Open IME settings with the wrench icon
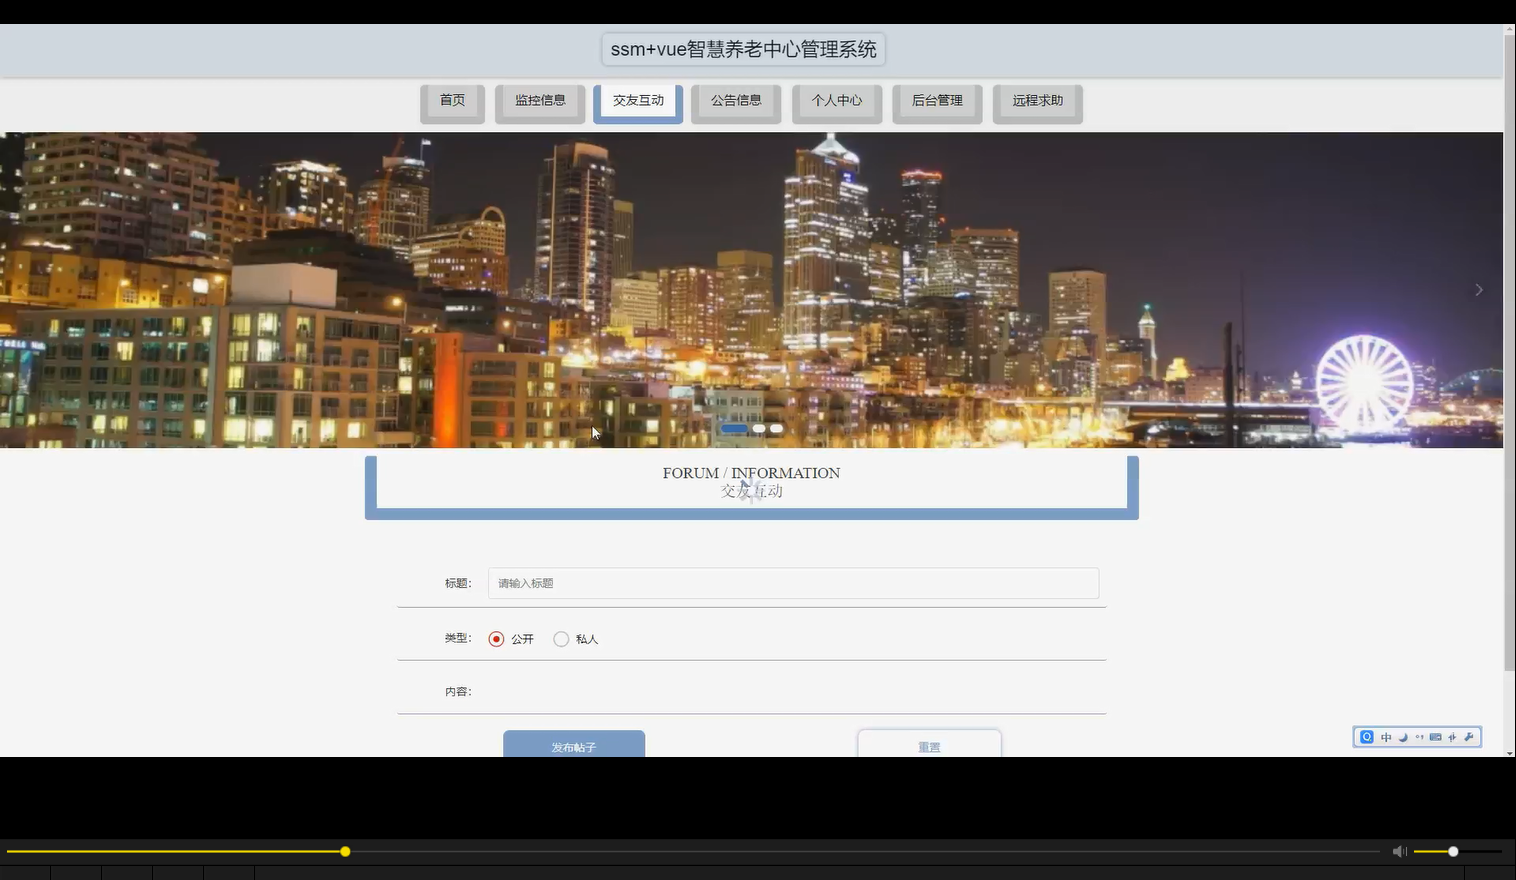This screenshot has height=880, width=1516. pyautogui.click(x=1469, y=737)
